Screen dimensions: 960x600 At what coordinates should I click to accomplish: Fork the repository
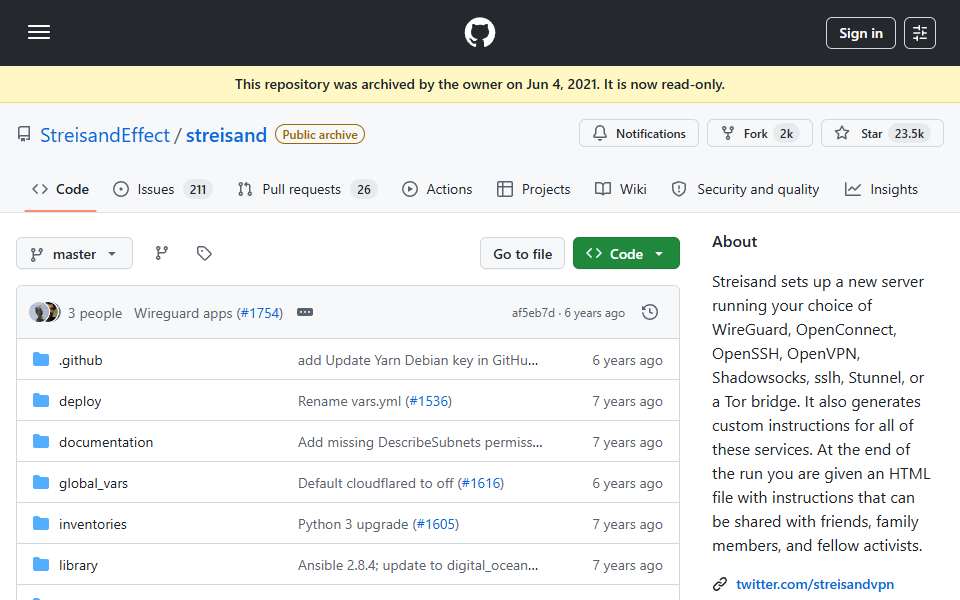[759, 133]
